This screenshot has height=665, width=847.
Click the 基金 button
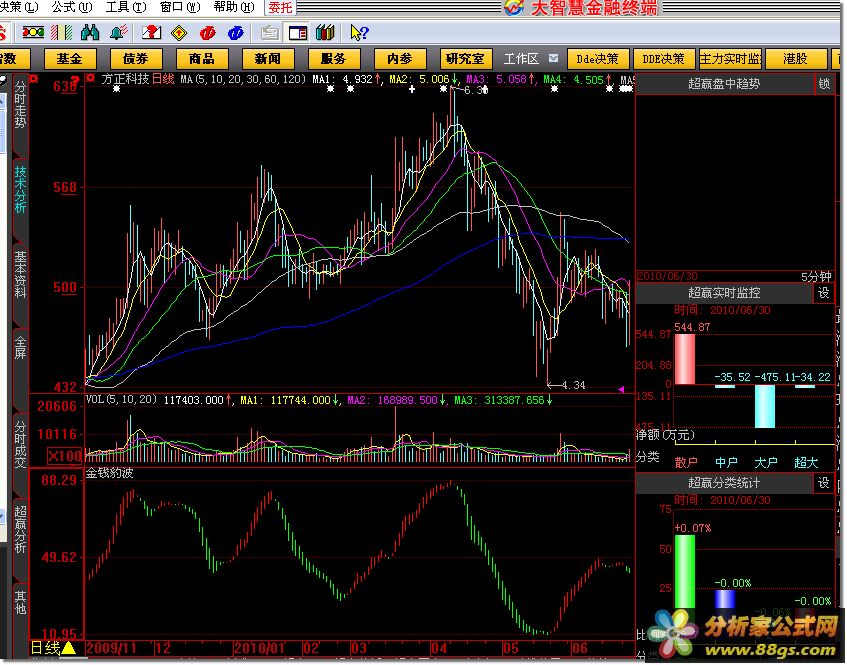pyautogui.click(x=70, y=59)
